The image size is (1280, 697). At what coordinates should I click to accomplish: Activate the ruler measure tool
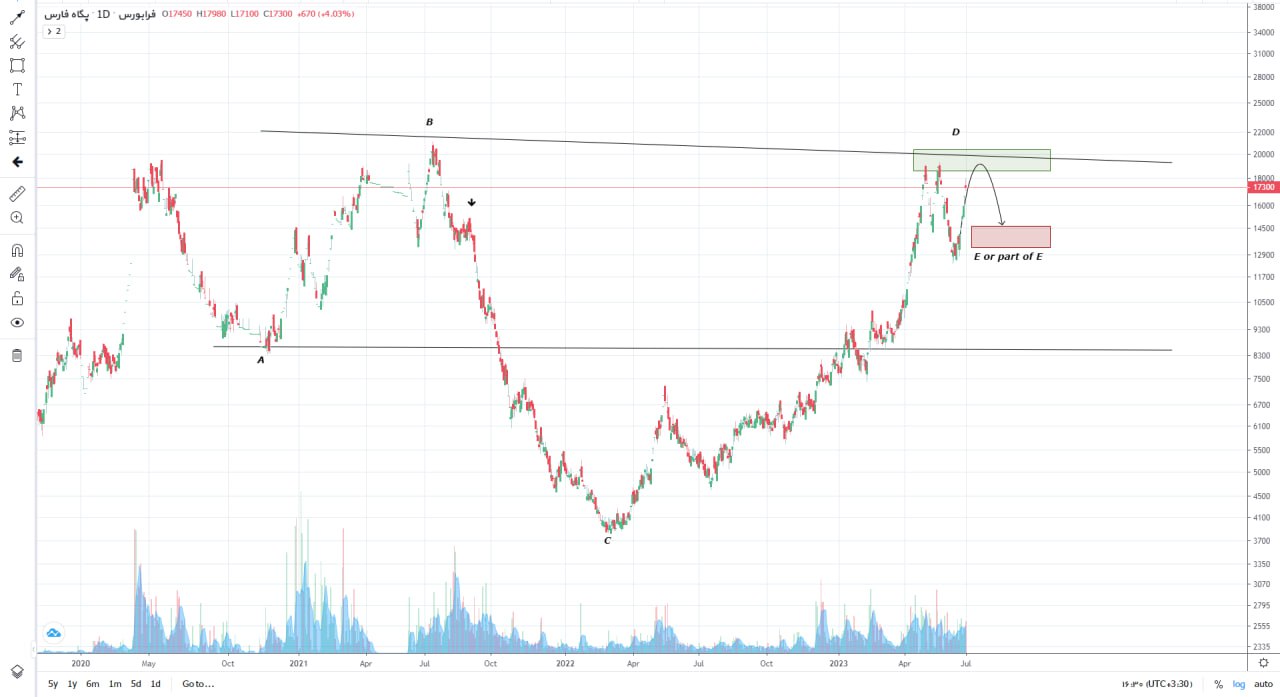point(17,193)
